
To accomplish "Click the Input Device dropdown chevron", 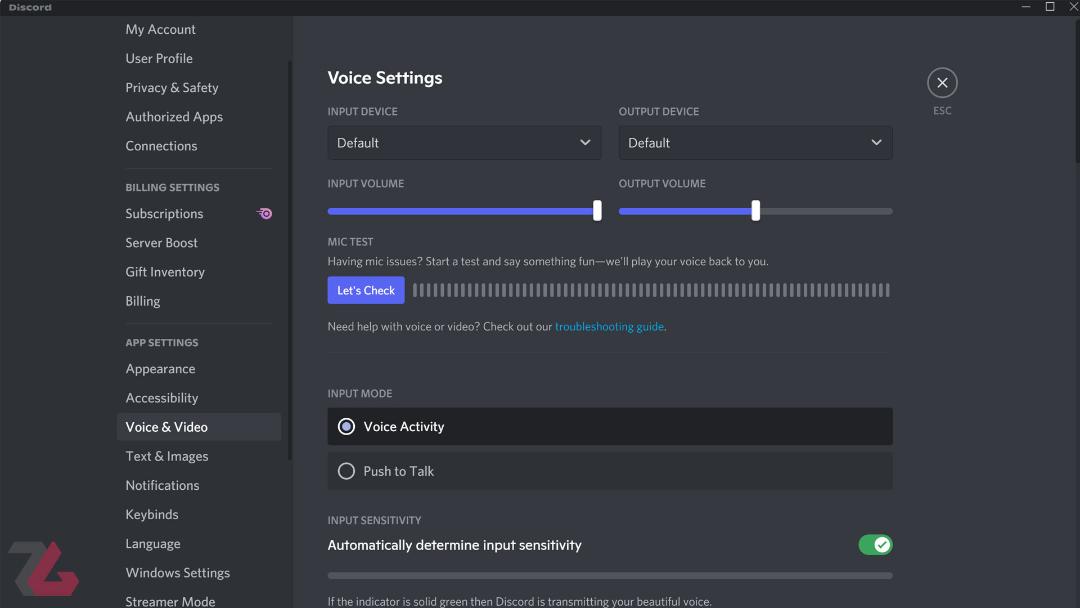I will coord(585,143).
